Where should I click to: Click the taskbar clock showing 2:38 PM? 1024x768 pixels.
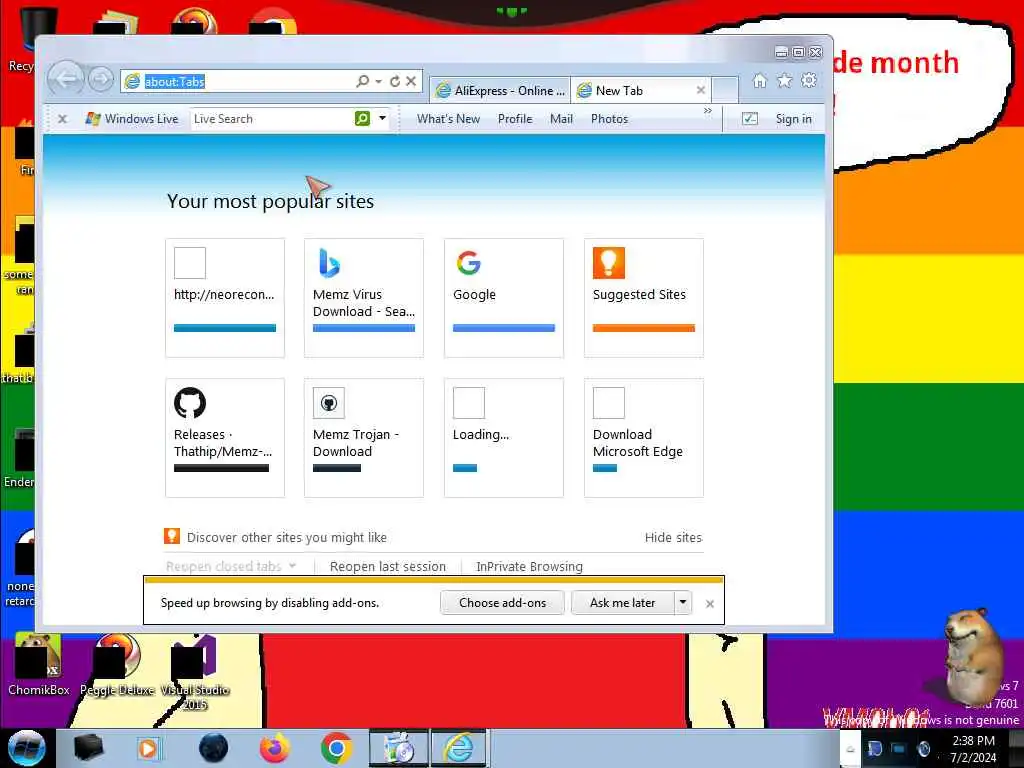click(973, 749)
